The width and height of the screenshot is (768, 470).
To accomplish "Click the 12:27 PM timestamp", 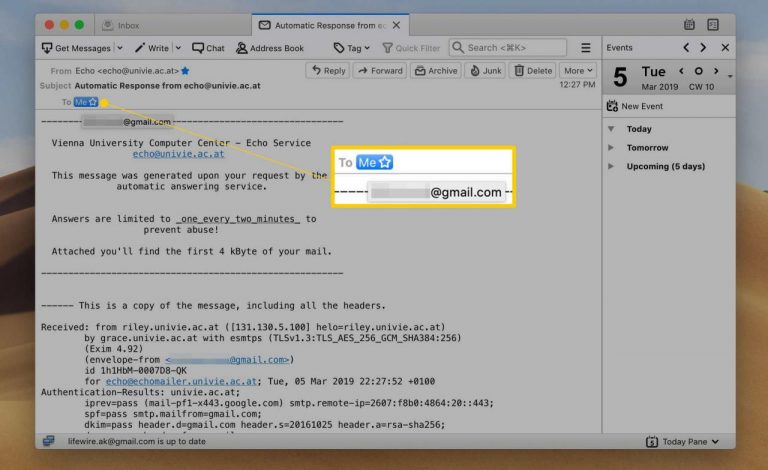I will (x=577, y=85).
